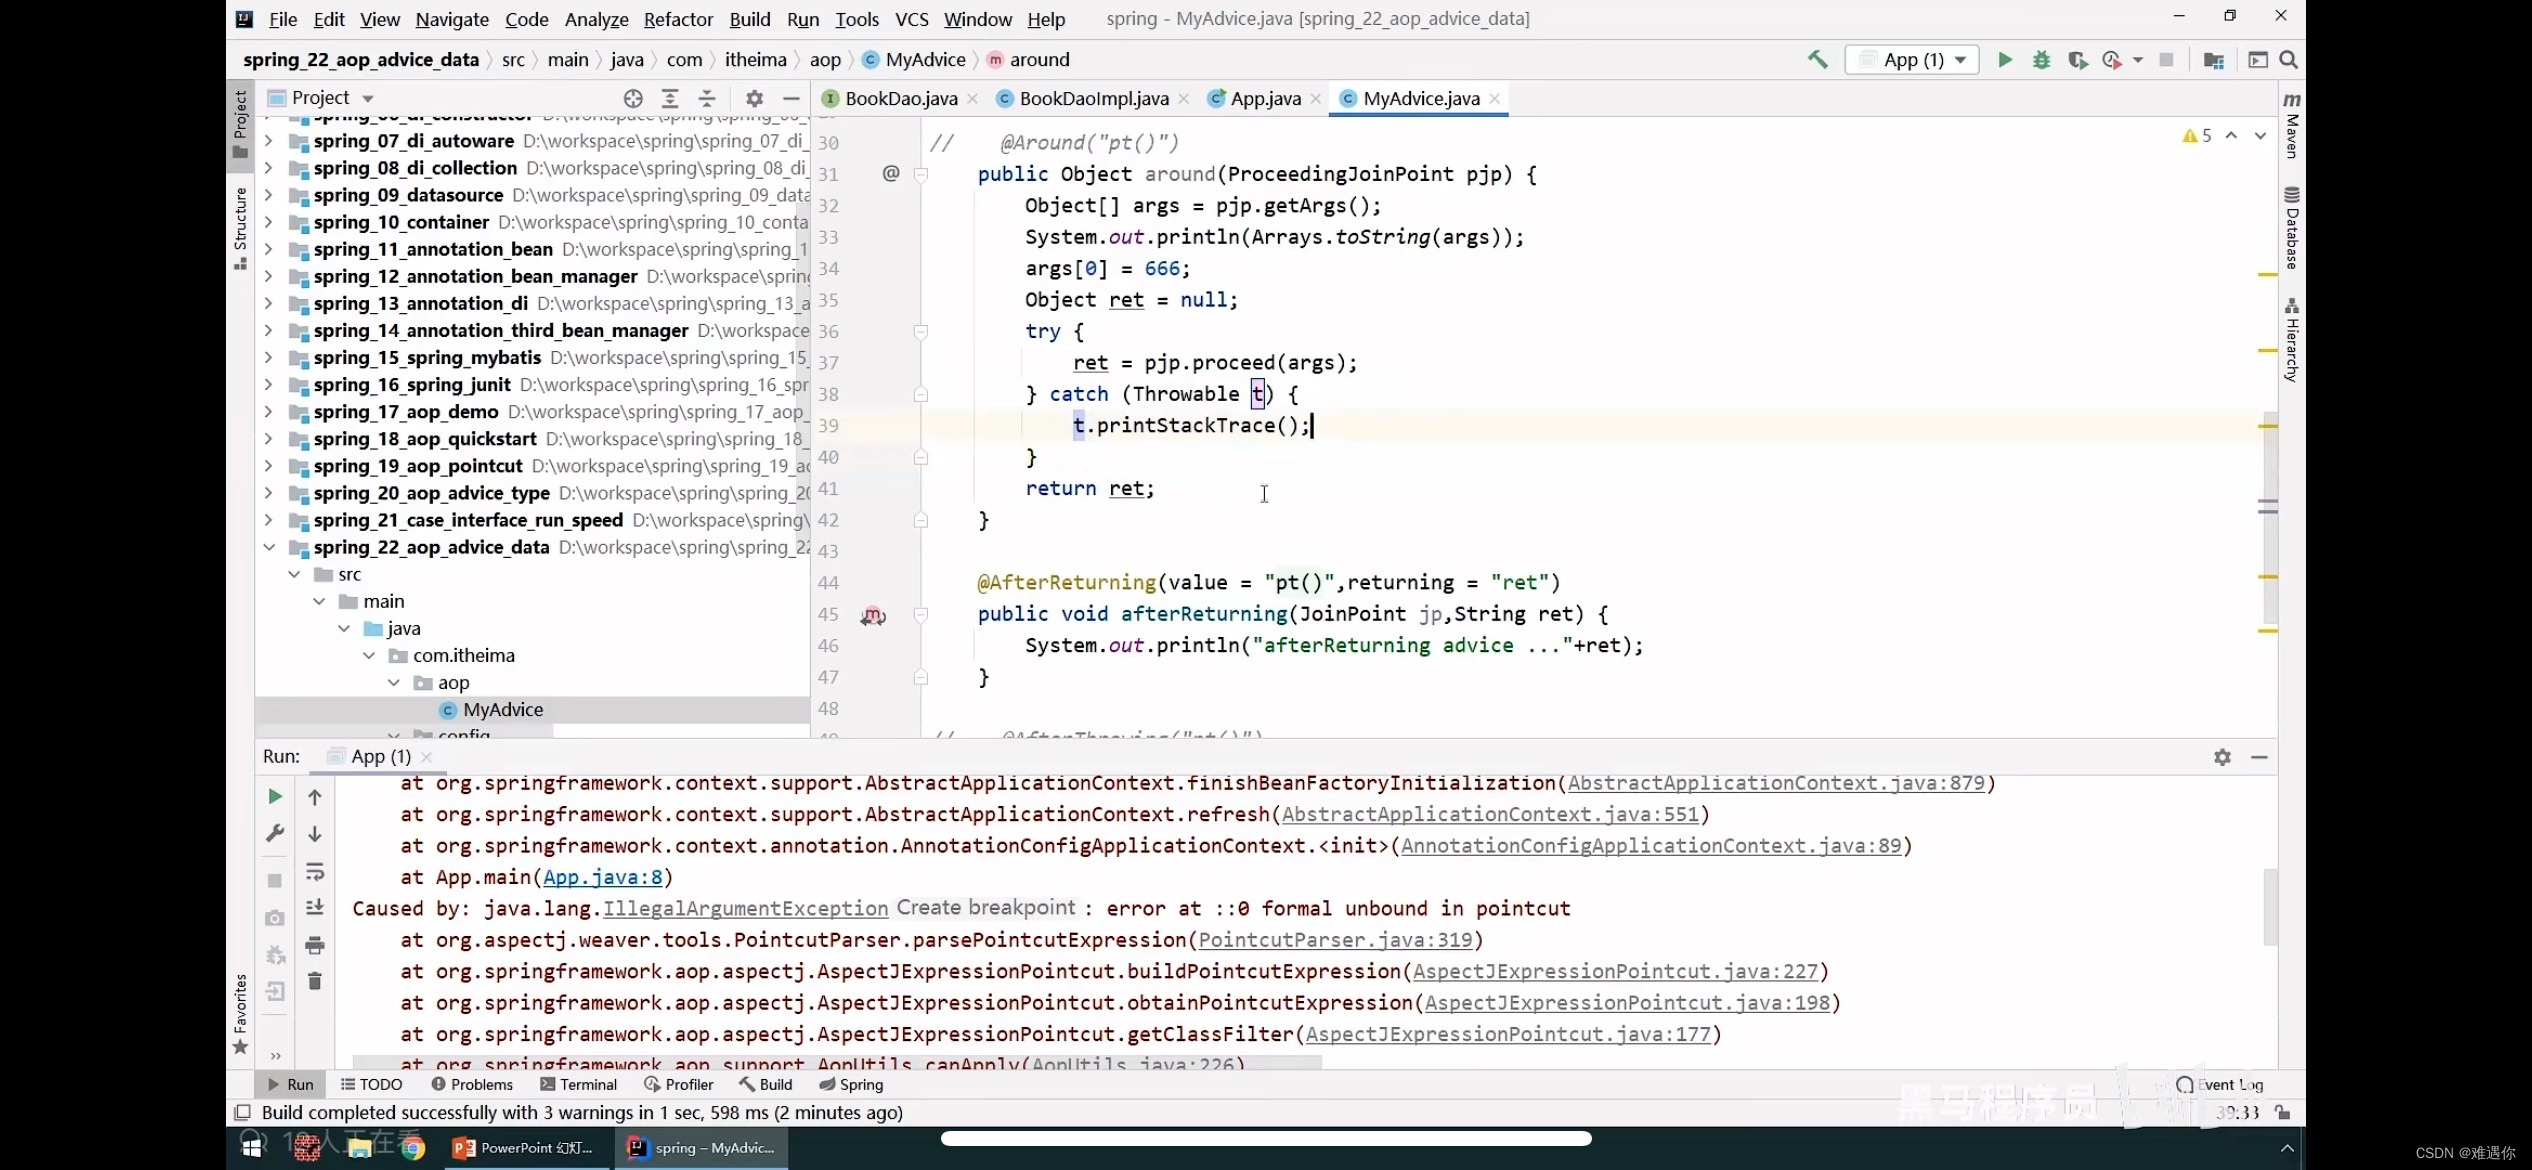Click the warnings indicator showing 5
The image size is (2532, 1170).
(2197, 135)
